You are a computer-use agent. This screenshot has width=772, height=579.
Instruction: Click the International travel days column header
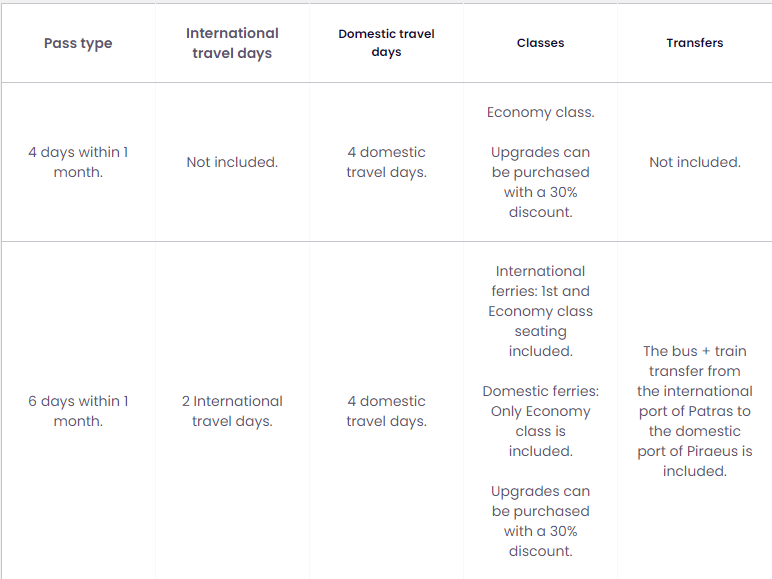click(x=232, y=43)
